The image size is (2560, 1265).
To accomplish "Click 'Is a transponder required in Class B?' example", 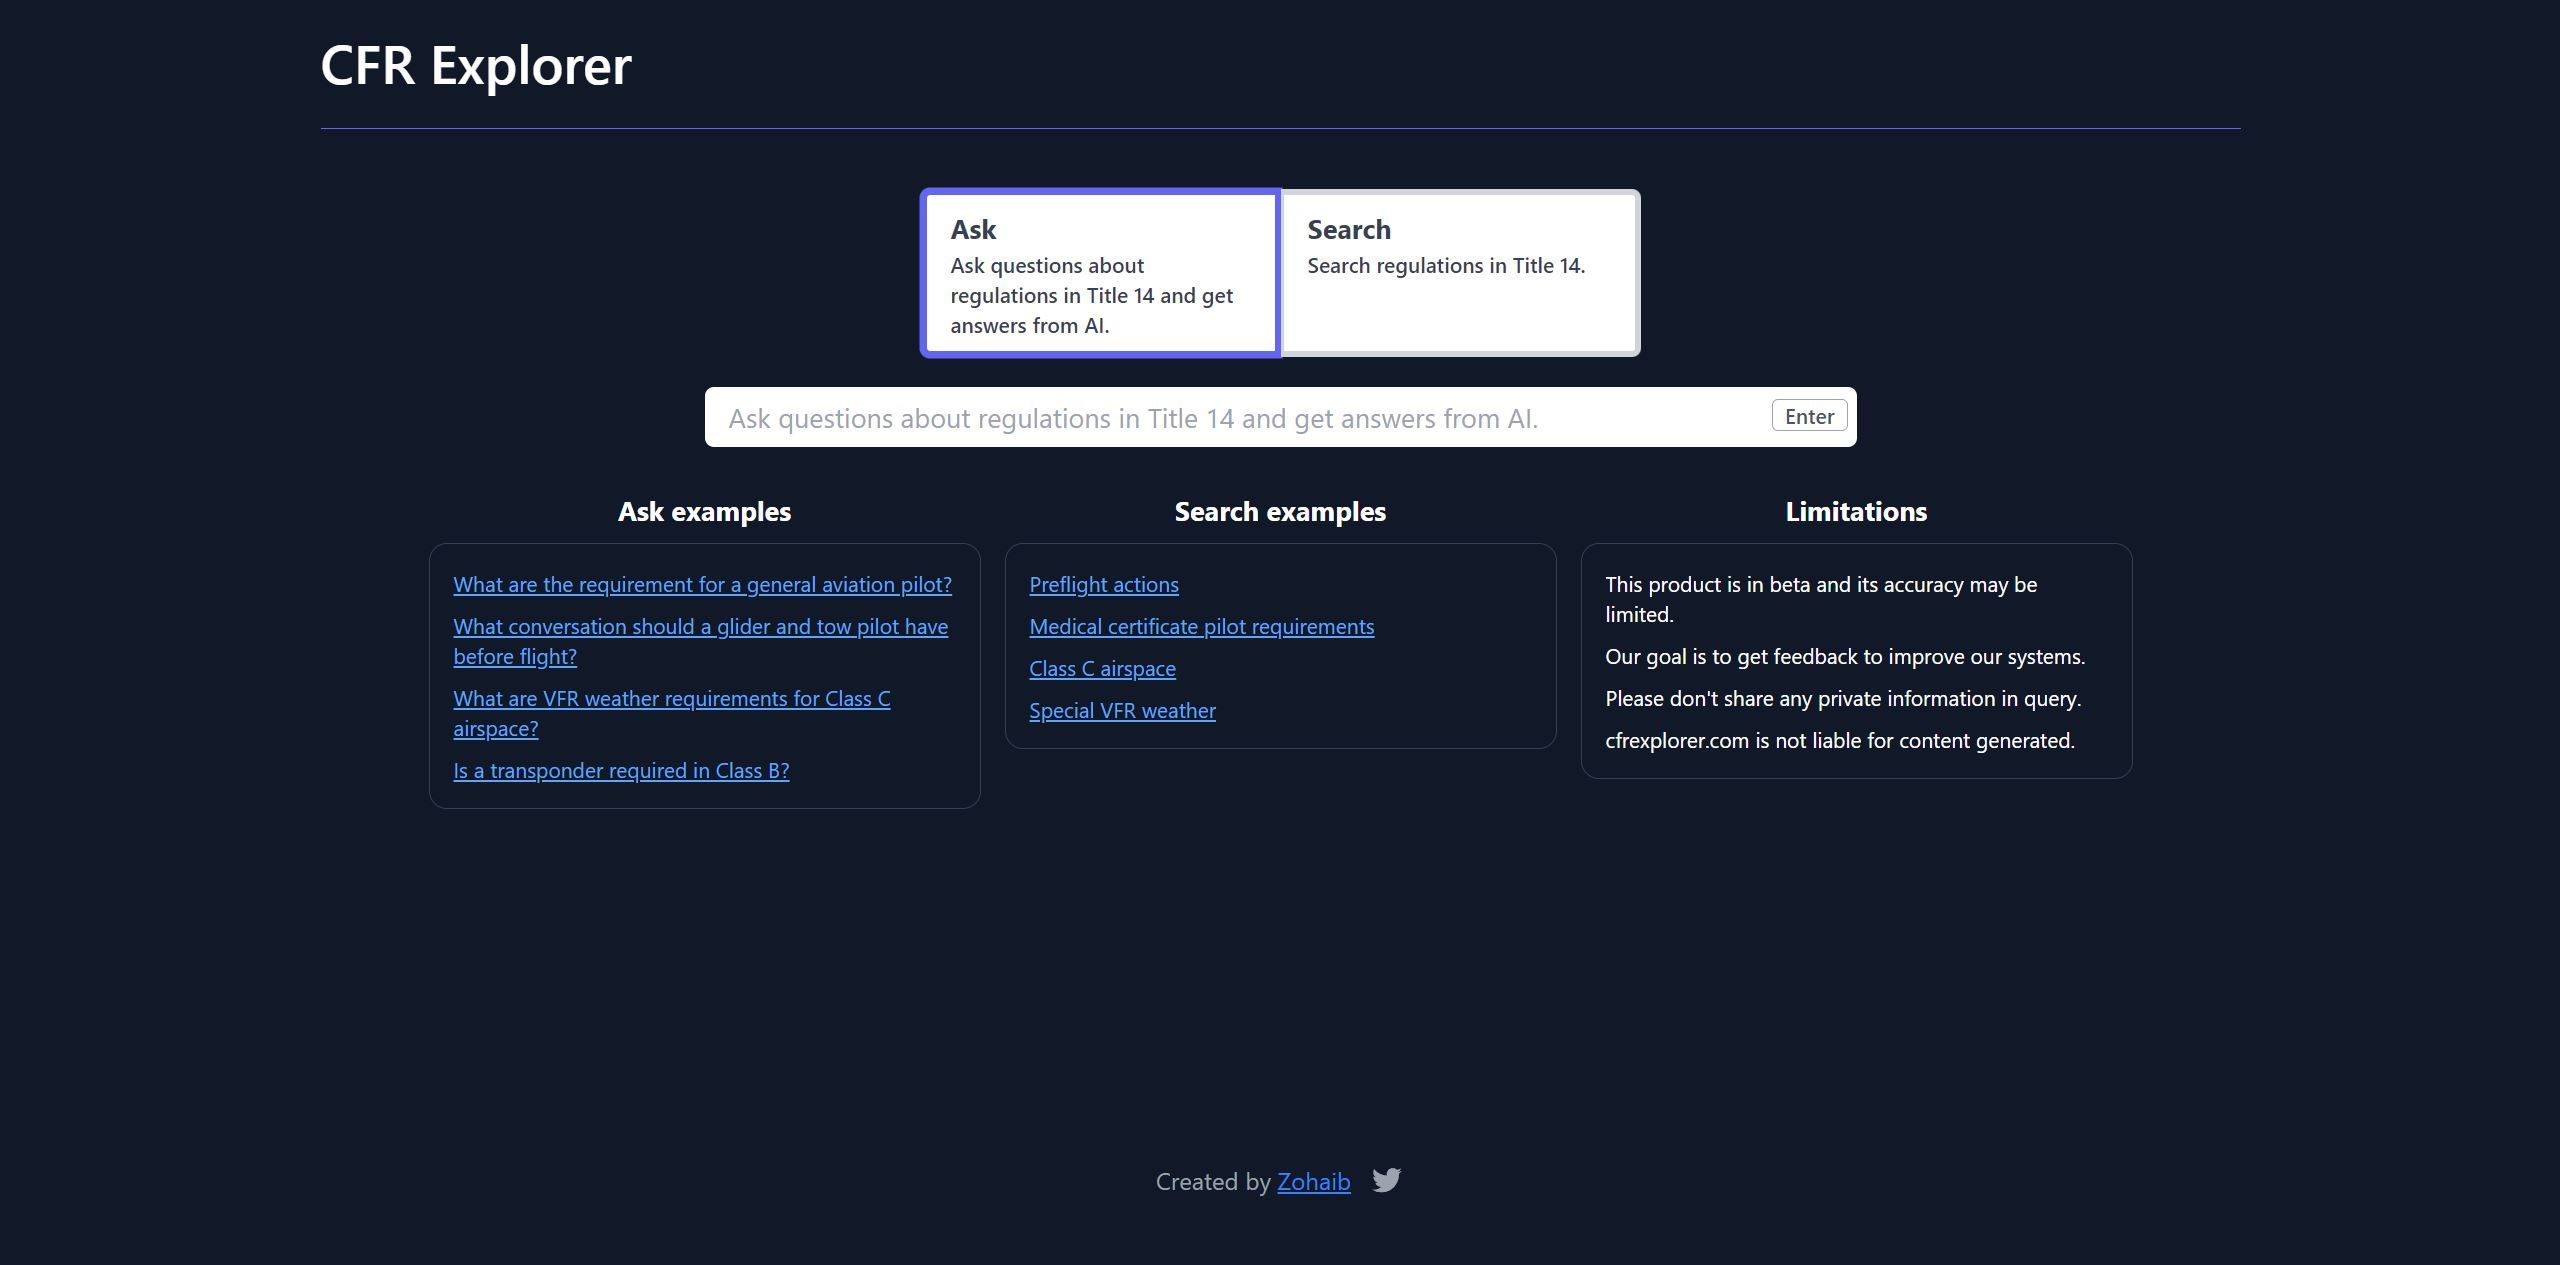I will [x=622, y=769].
